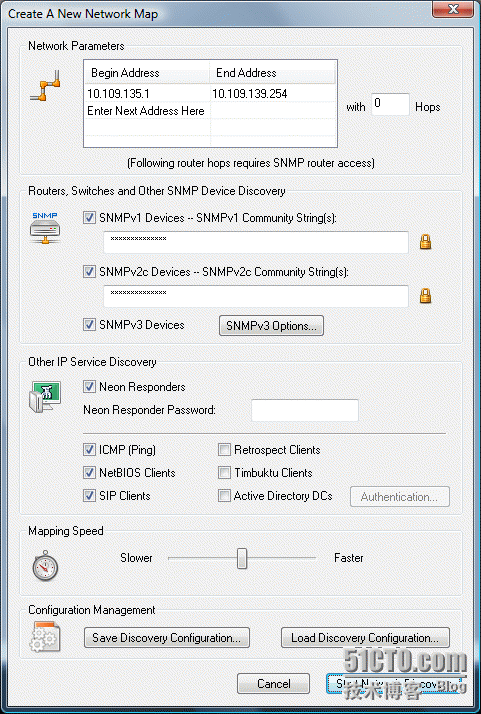The width and height of the screenshot is (481, 714).
Task: Click the Enter Next Address Here cell
Action: point(147,111)
